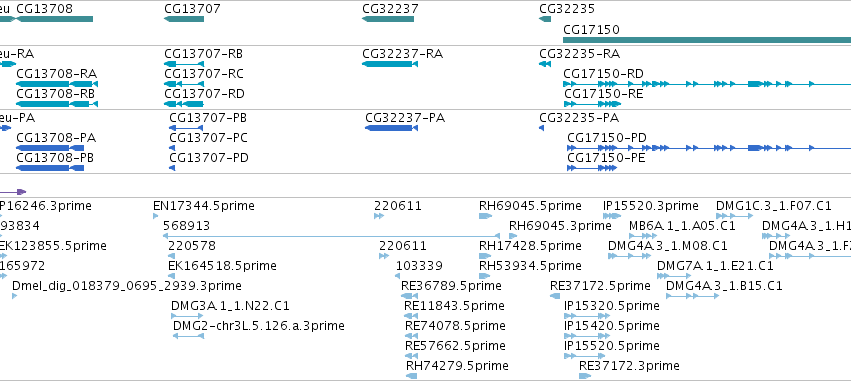Open the RE36789.5prime EST label
Viewport: 851px width, 381px height.
click(x=451, y=285)
